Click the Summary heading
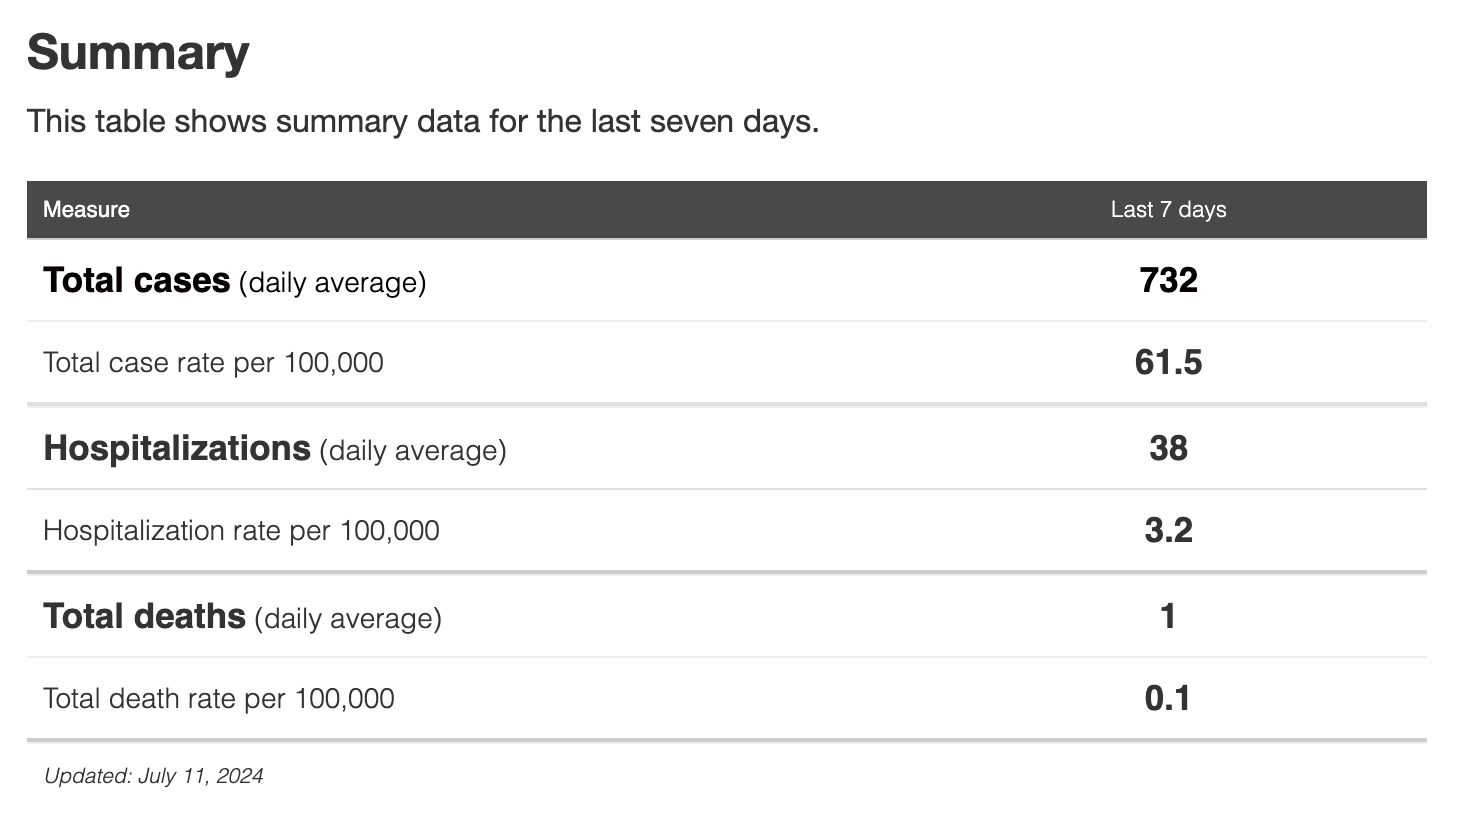Image resolution: width=1472 pixels, height=828 pixels. [x=138, y=52]
